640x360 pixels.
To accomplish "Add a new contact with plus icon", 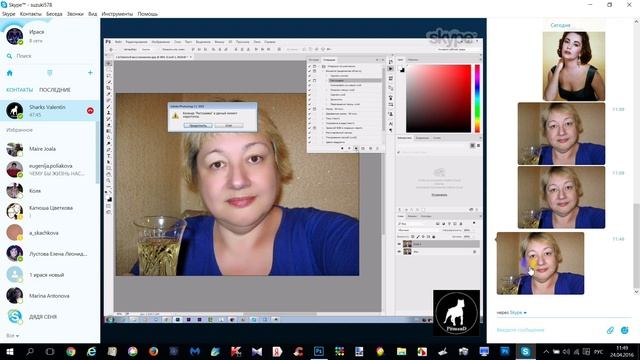I will 90,73.
